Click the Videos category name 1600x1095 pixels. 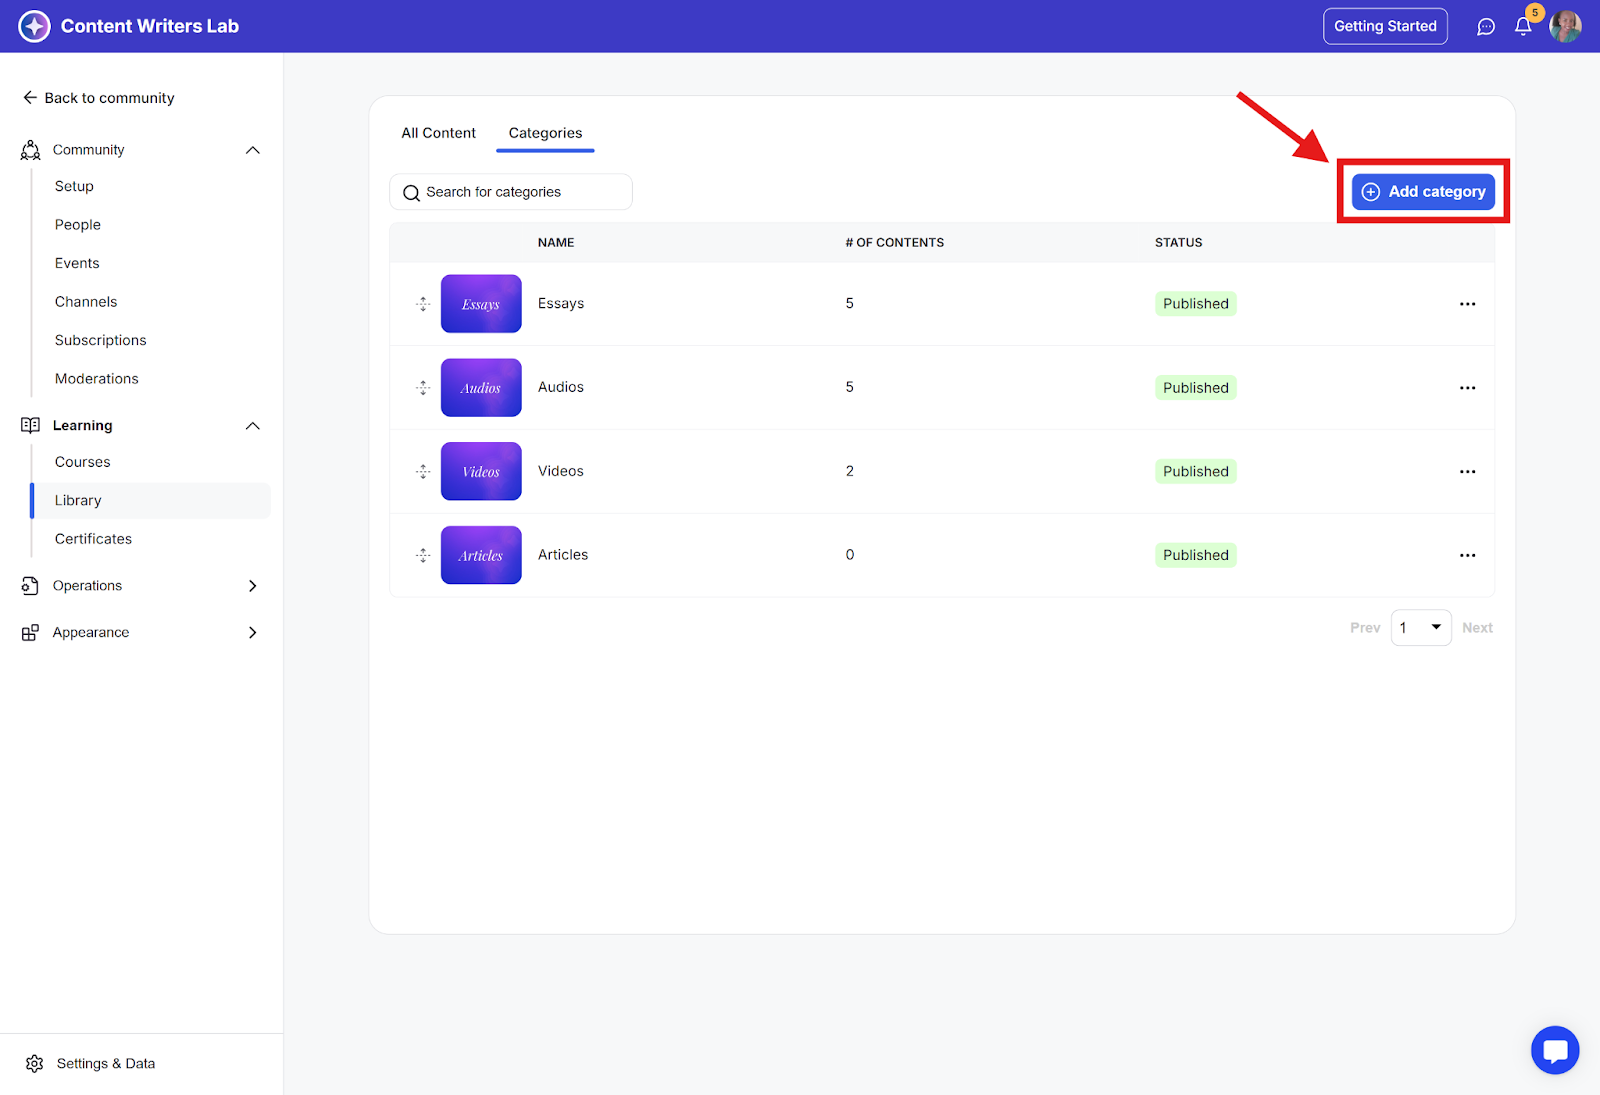pyautogui.click(x=561, y=471)
